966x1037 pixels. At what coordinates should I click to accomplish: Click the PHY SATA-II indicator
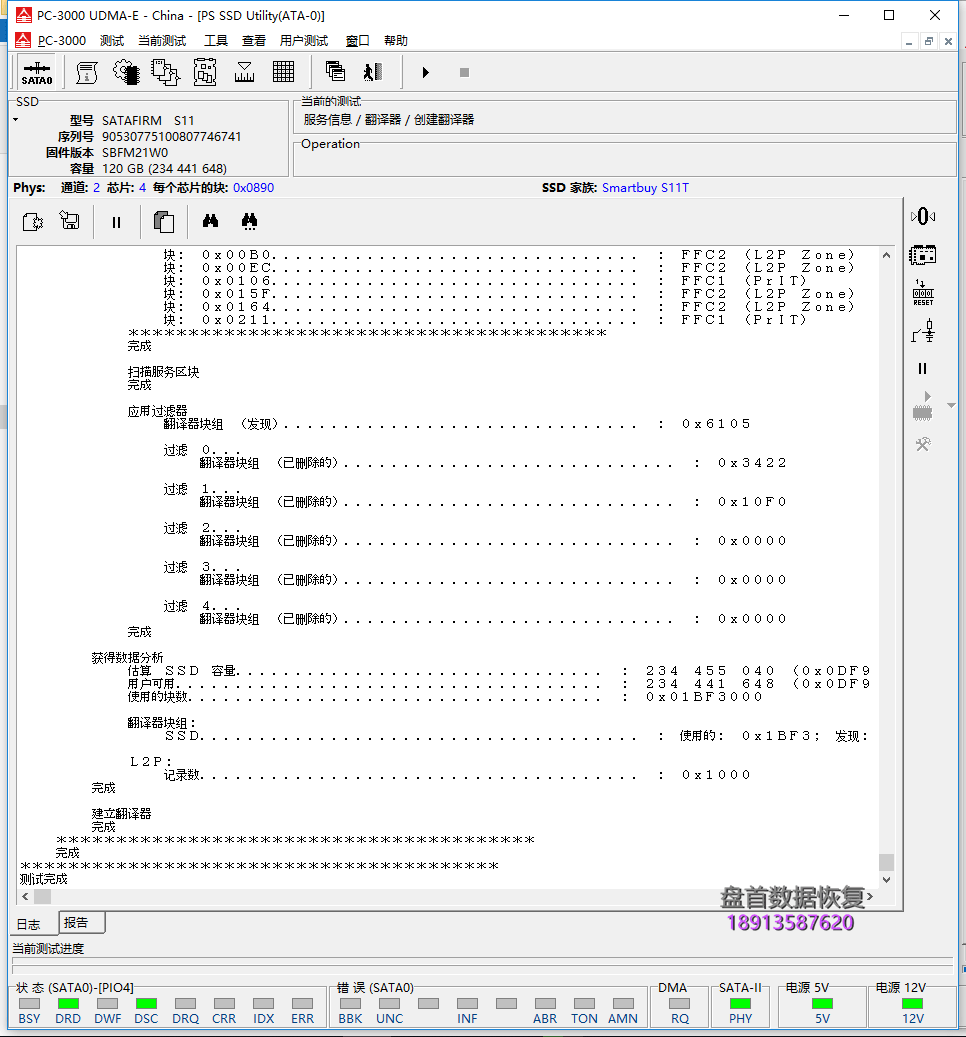click(x=741, y=1004)
